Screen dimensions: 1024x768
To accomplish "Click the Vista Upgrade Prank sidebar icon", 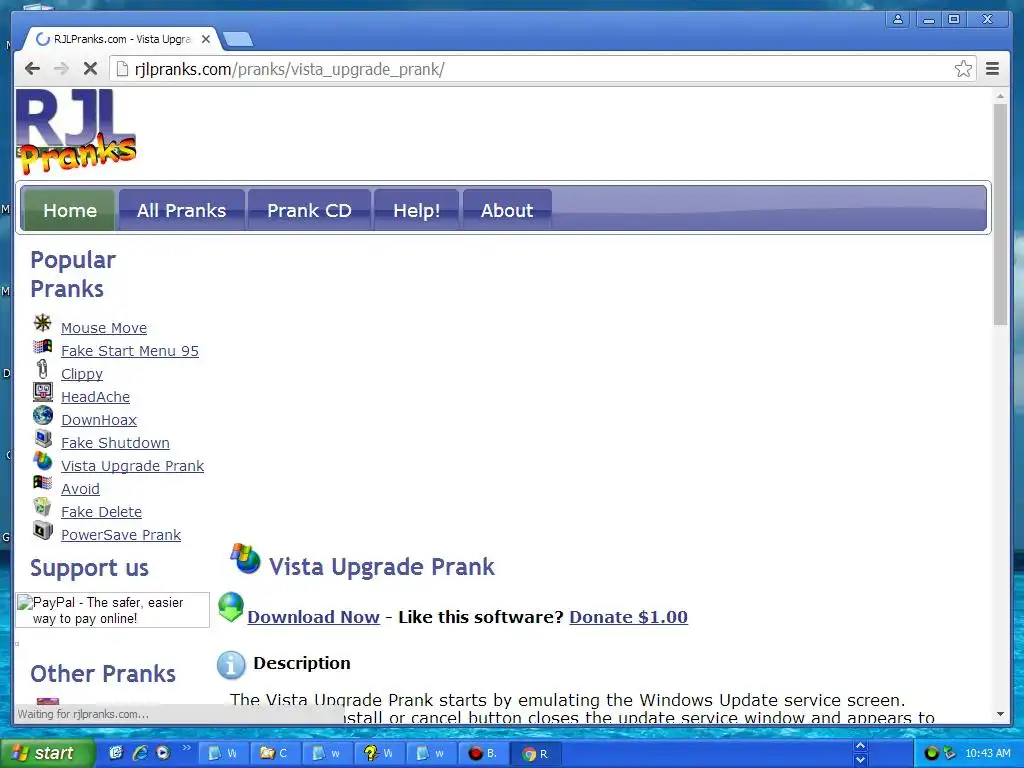I will pyautogui.click(x=42, y=461).
